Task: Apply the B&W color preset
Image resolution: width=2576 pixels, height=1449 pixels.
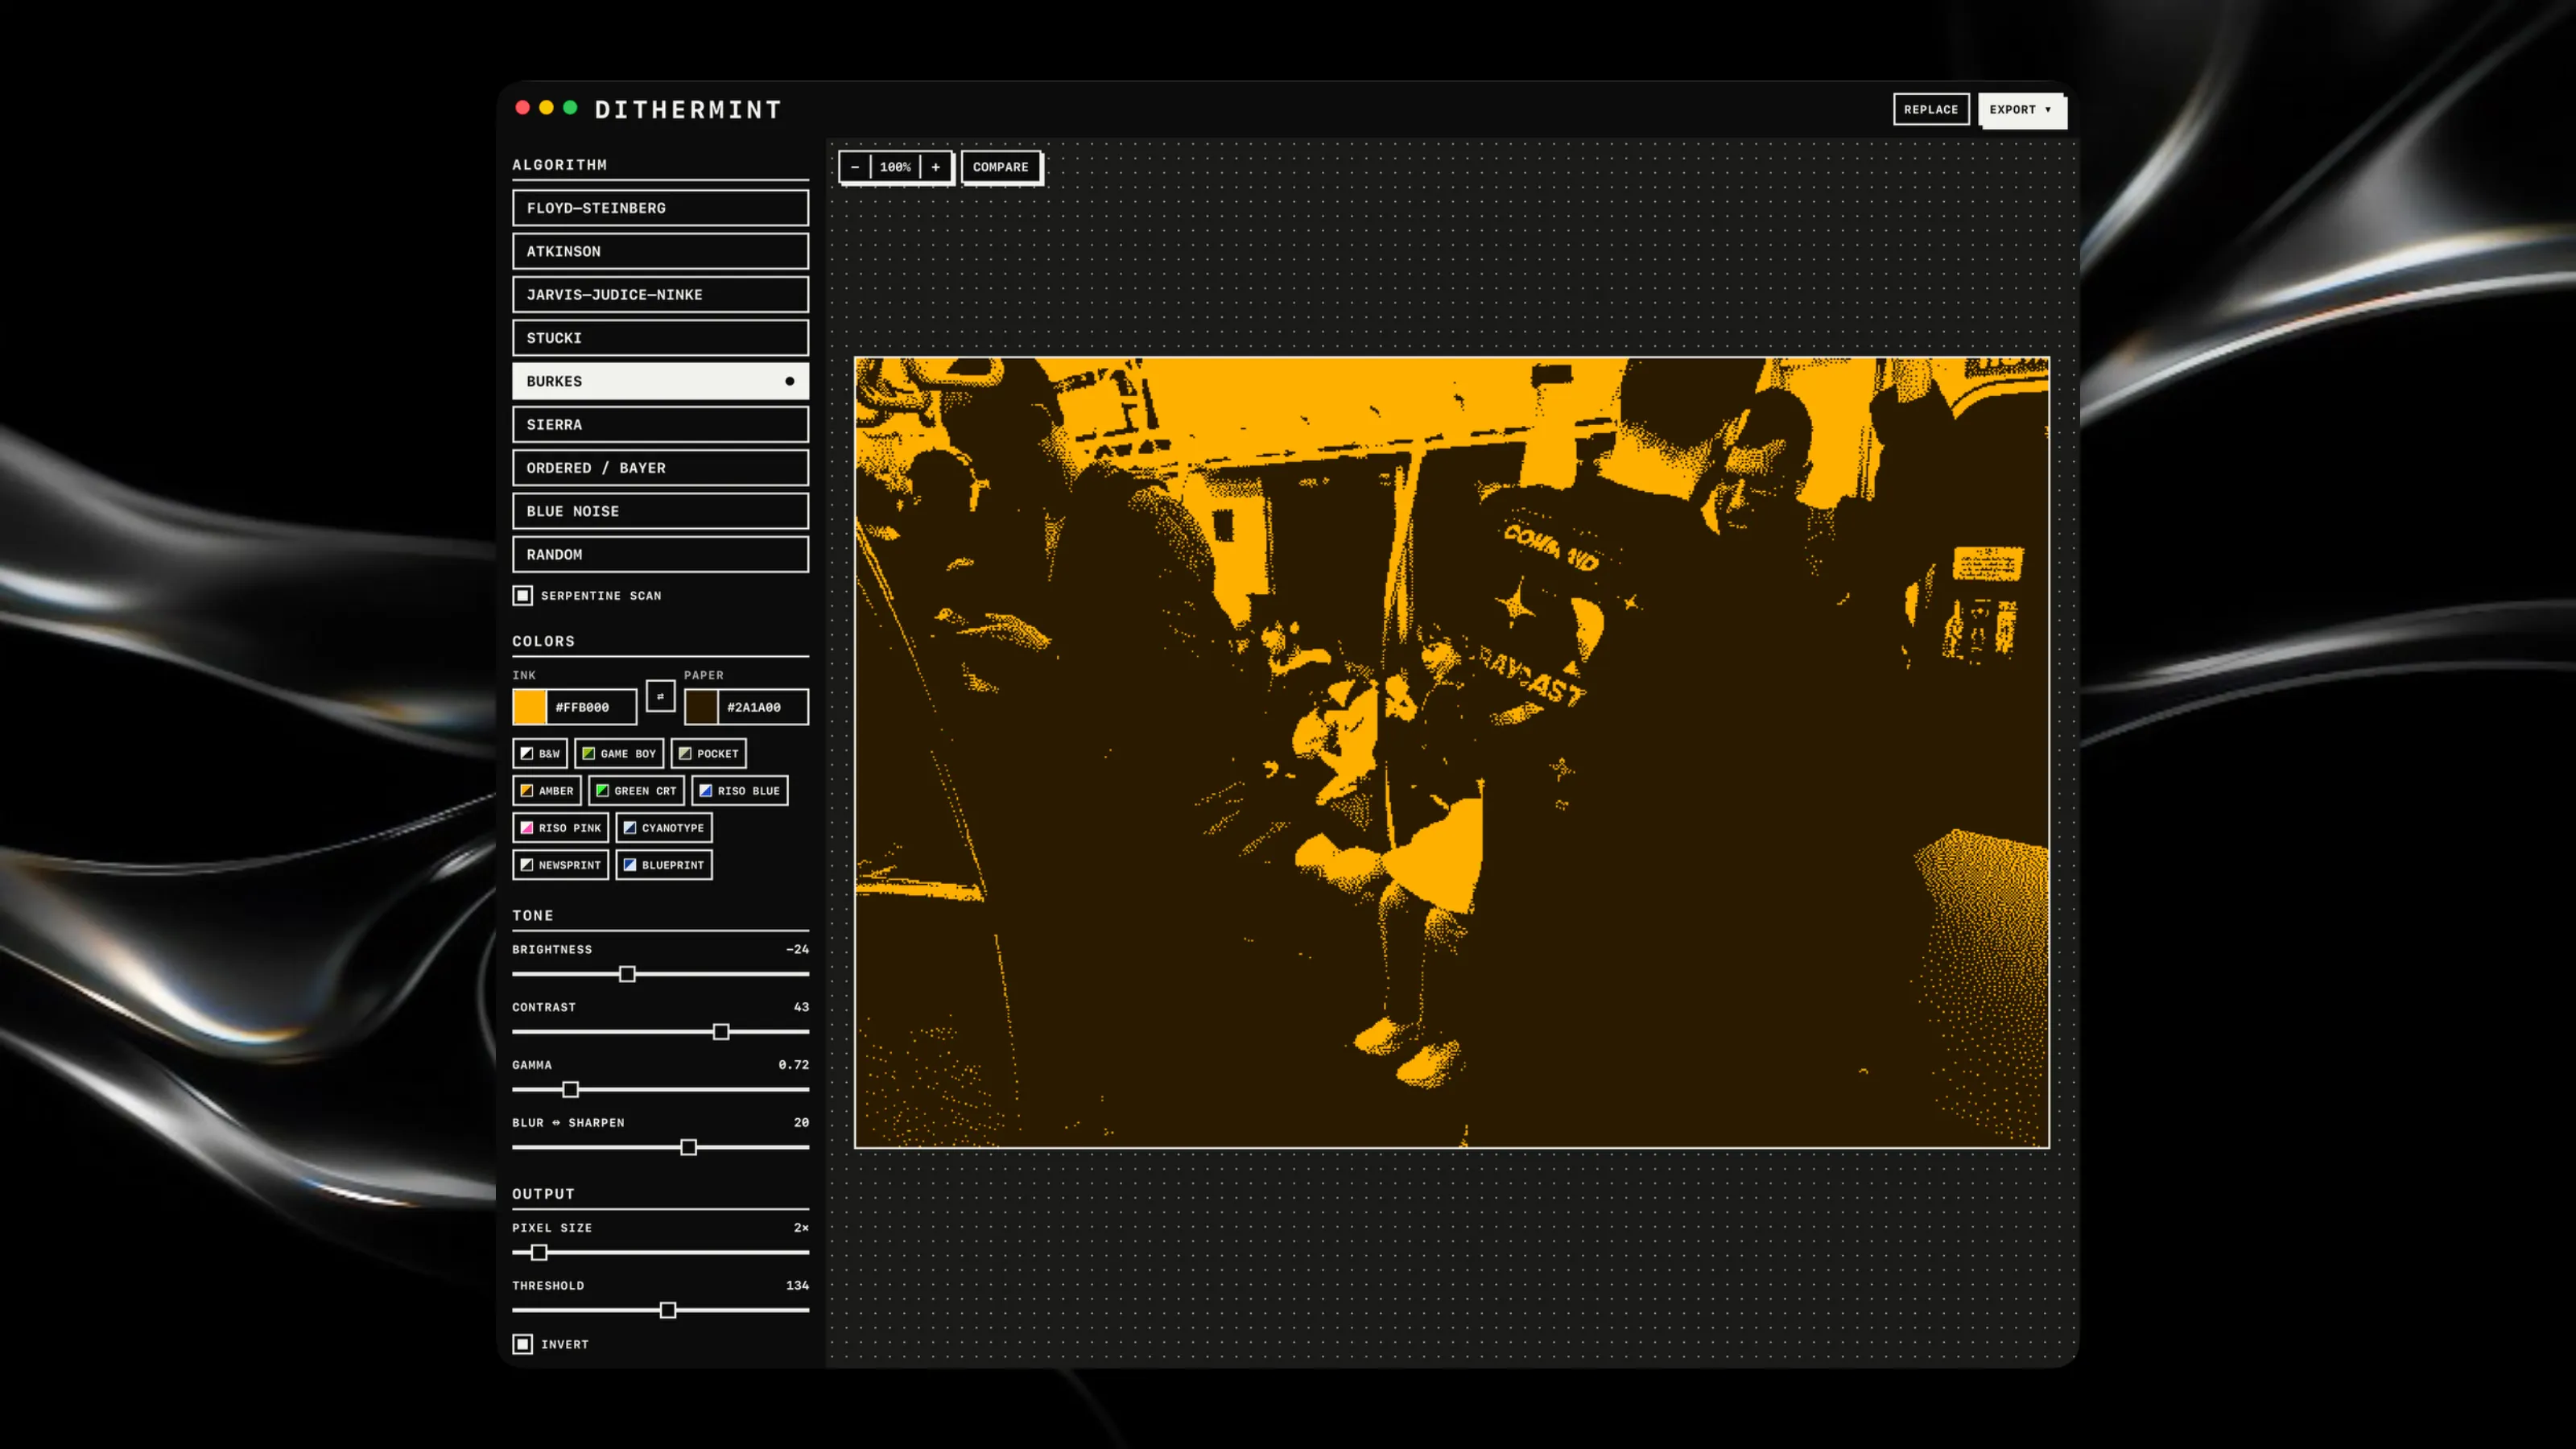Action: pos(540,753)
